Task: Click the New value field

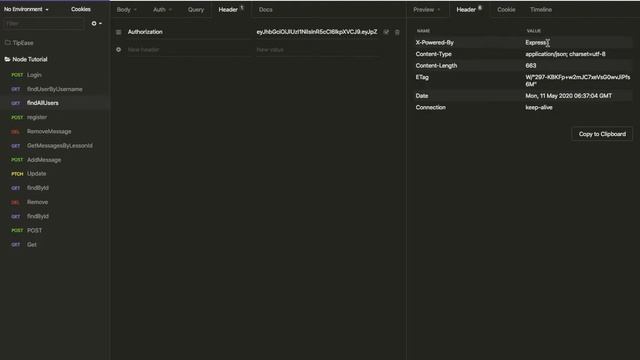Action: point(317,50)
